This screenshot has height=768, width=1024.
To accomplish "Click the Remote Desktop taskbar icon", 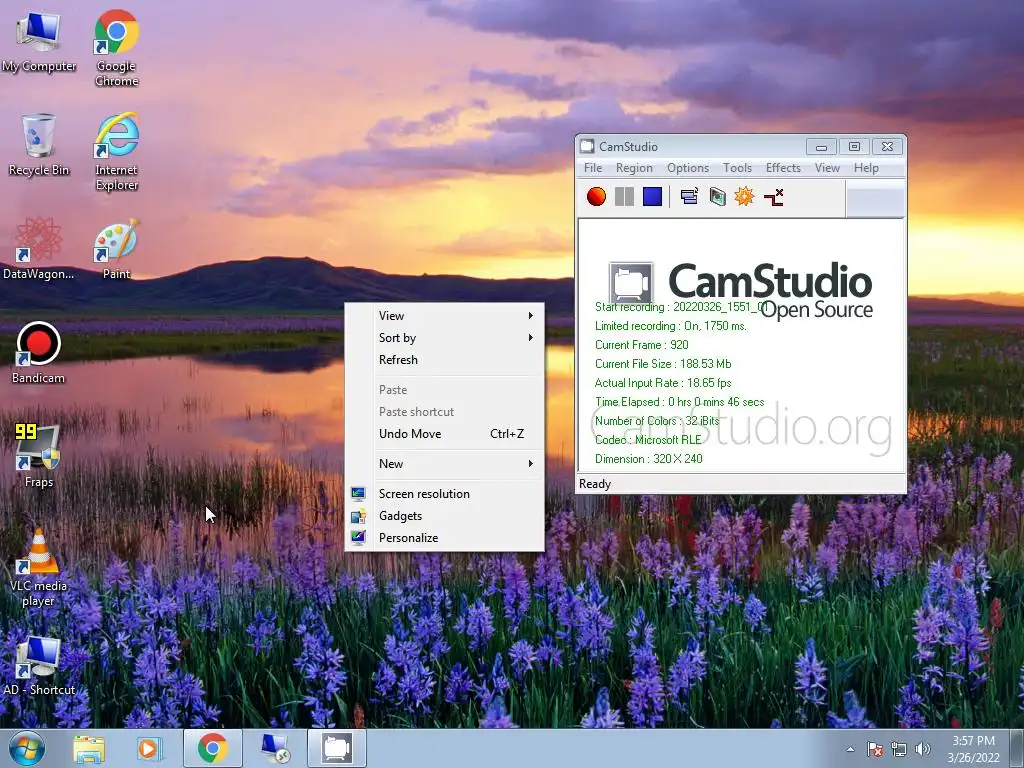I will (x=275, y=748).
